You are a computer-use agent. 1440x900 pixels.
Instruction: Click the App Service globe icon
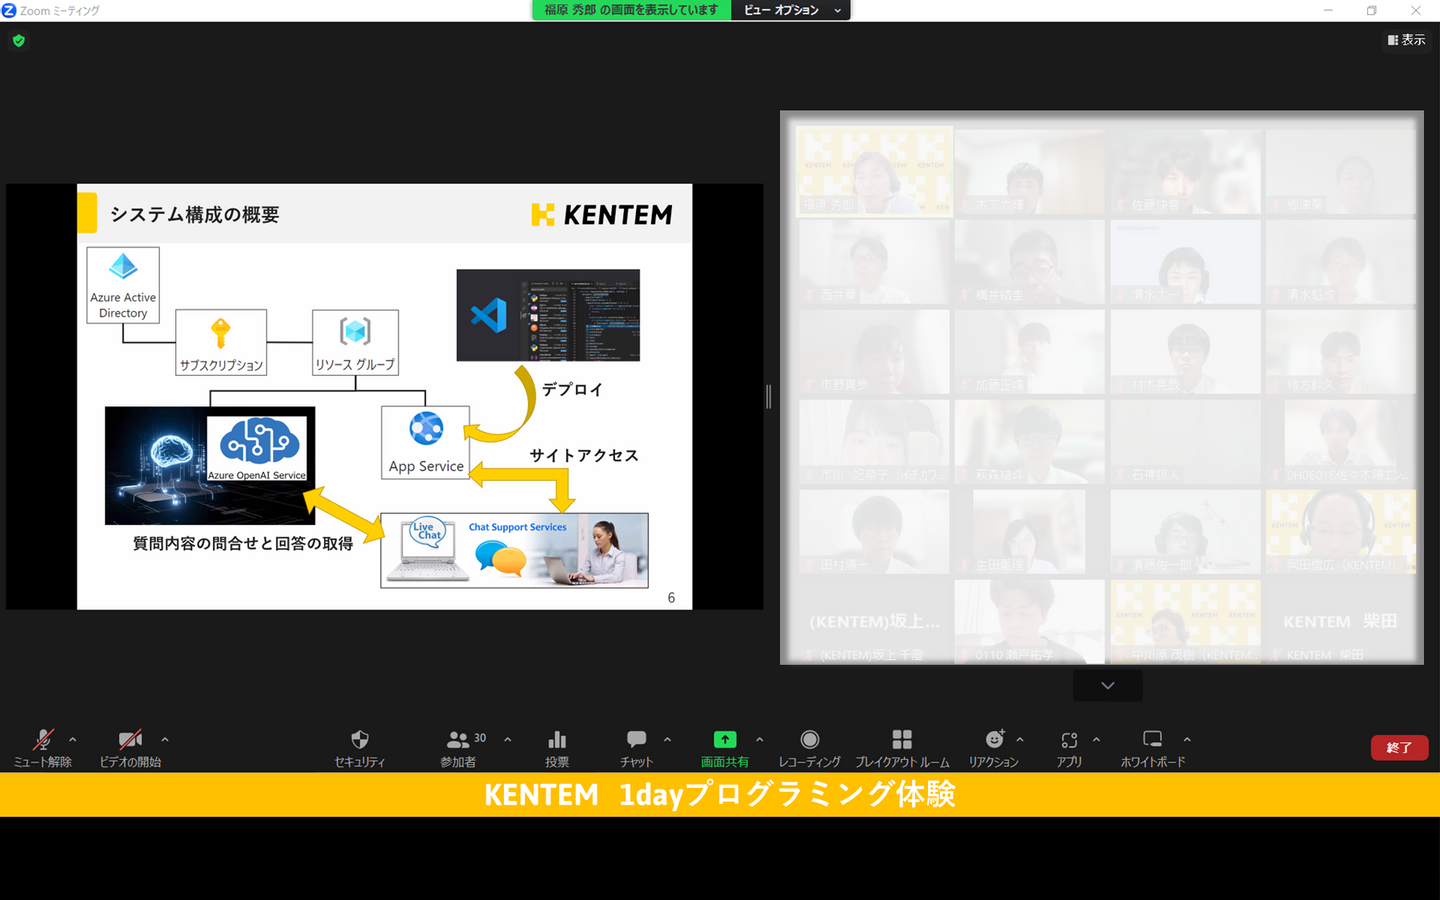[426, 428]
